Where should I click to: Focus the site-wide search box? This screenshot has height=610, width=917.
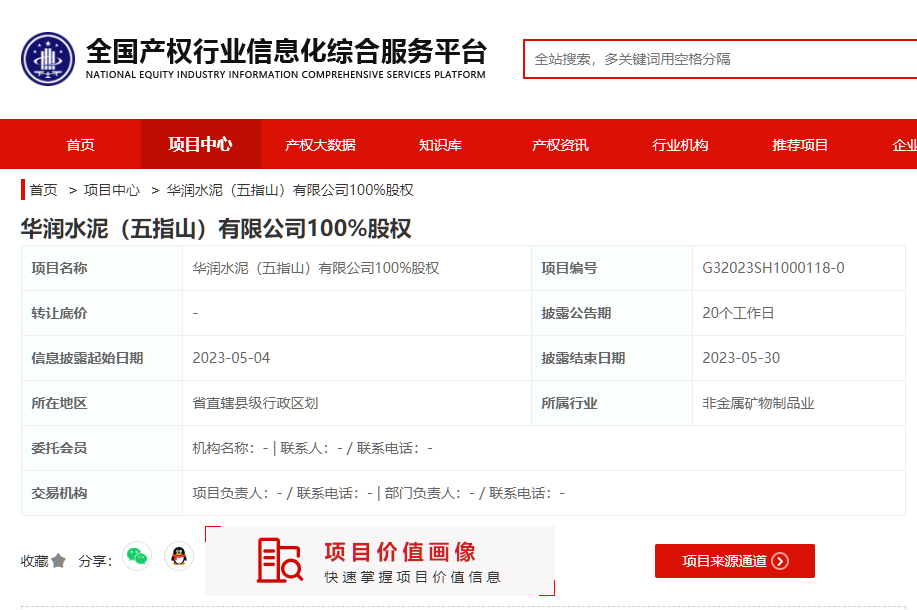[720, 59]
